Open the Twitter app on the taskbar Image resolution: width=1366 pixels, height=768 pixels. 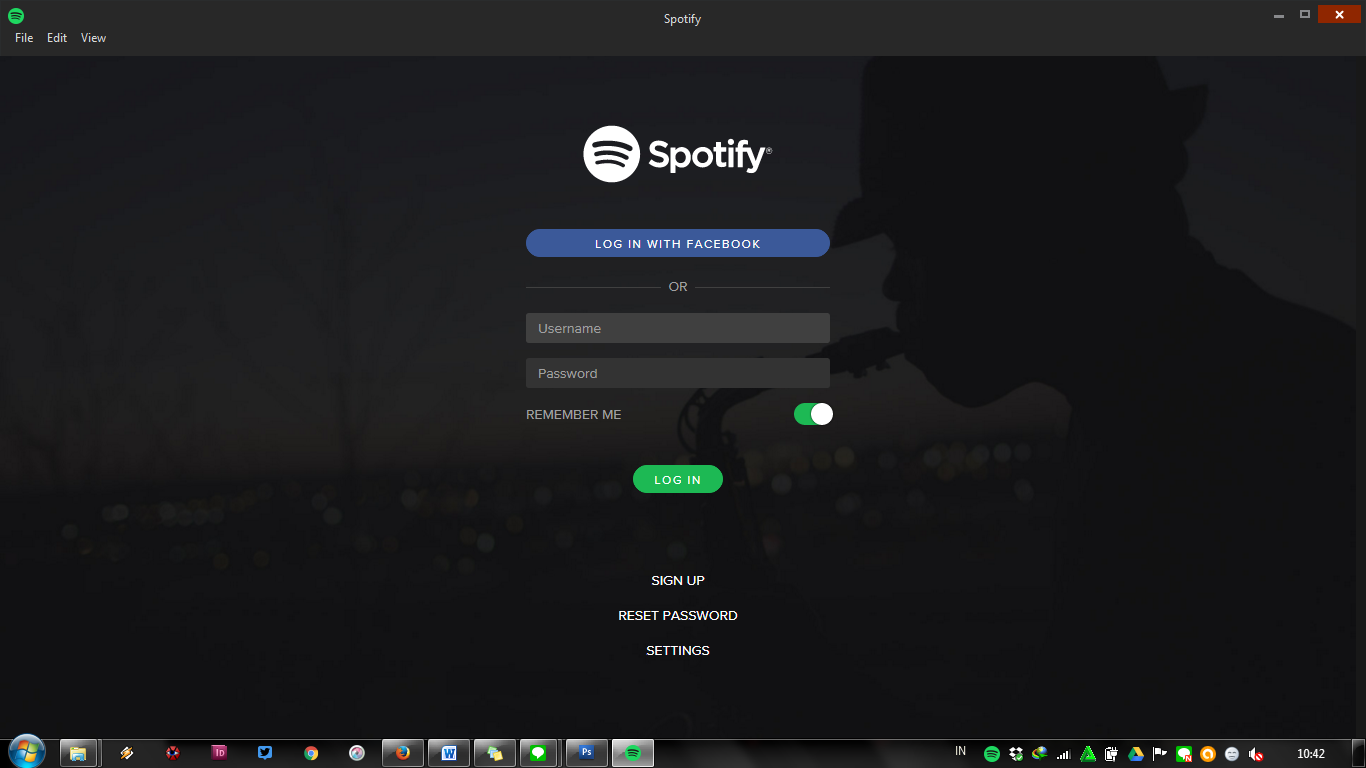click(265, 753)
